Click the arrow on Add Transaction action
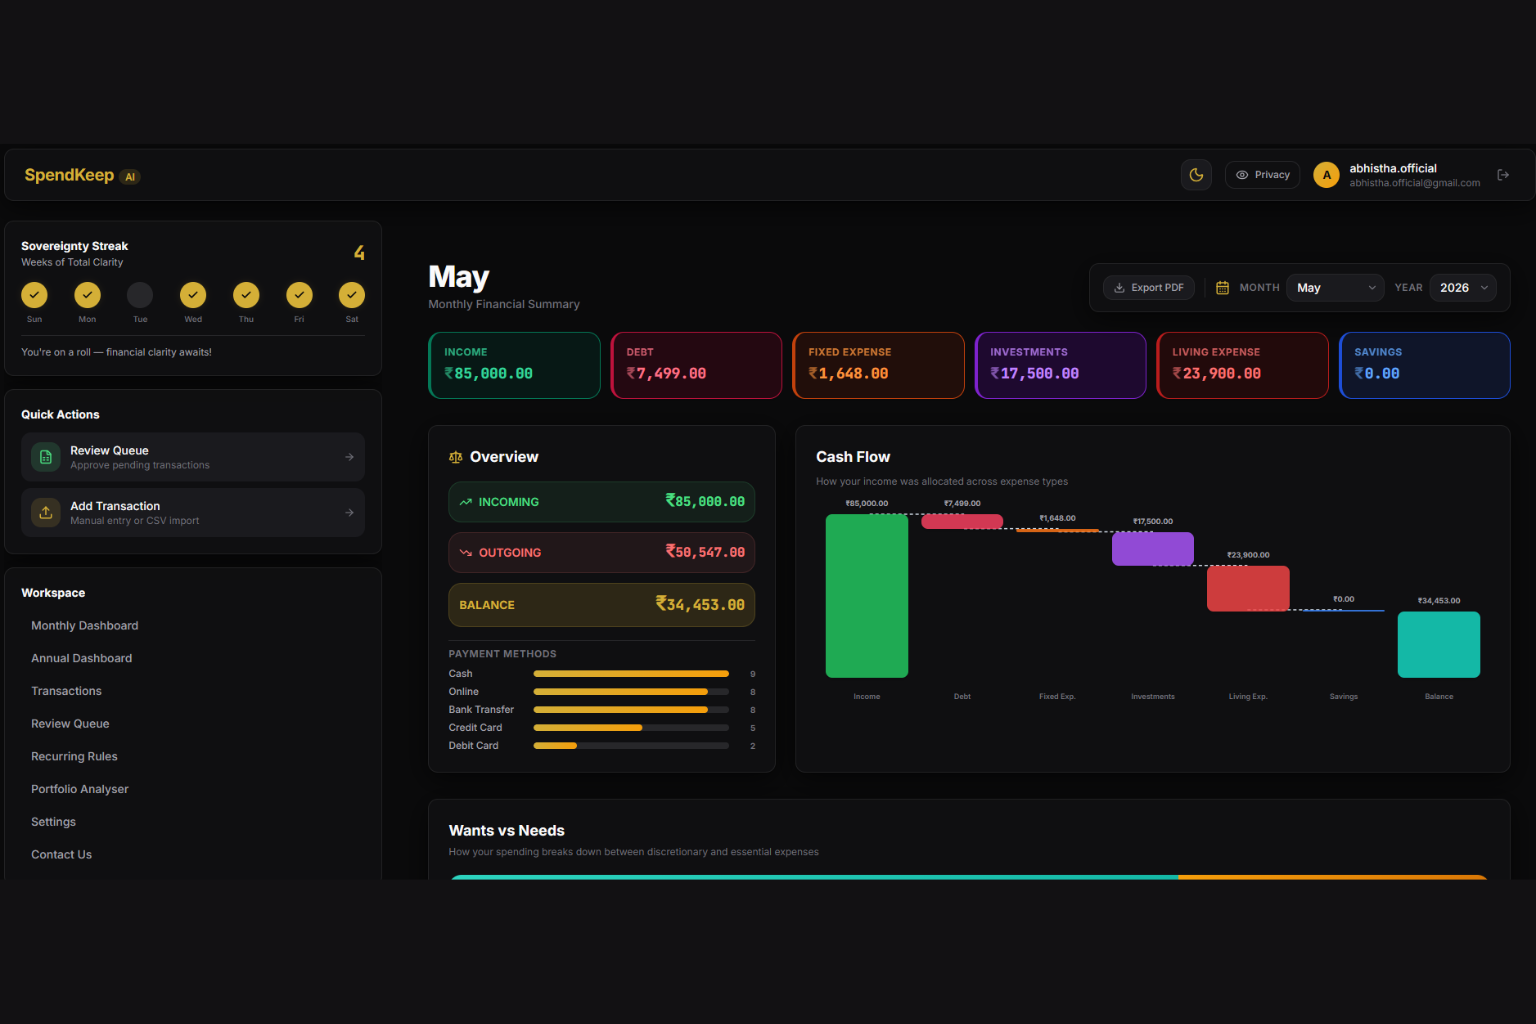Viewport: 1536px width, 1024px height. tap(349, 513)
